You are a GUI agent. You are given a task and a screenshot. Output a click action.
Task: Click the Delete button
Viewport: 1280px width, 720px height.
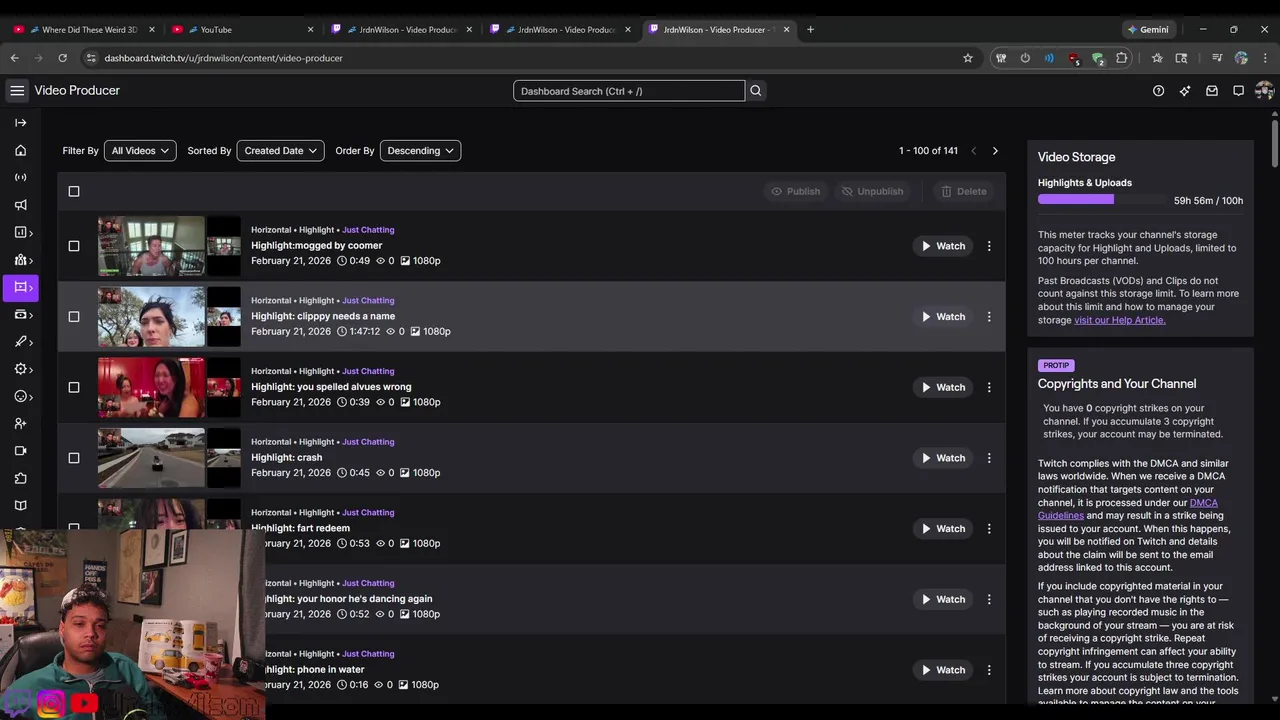point(964,191)
